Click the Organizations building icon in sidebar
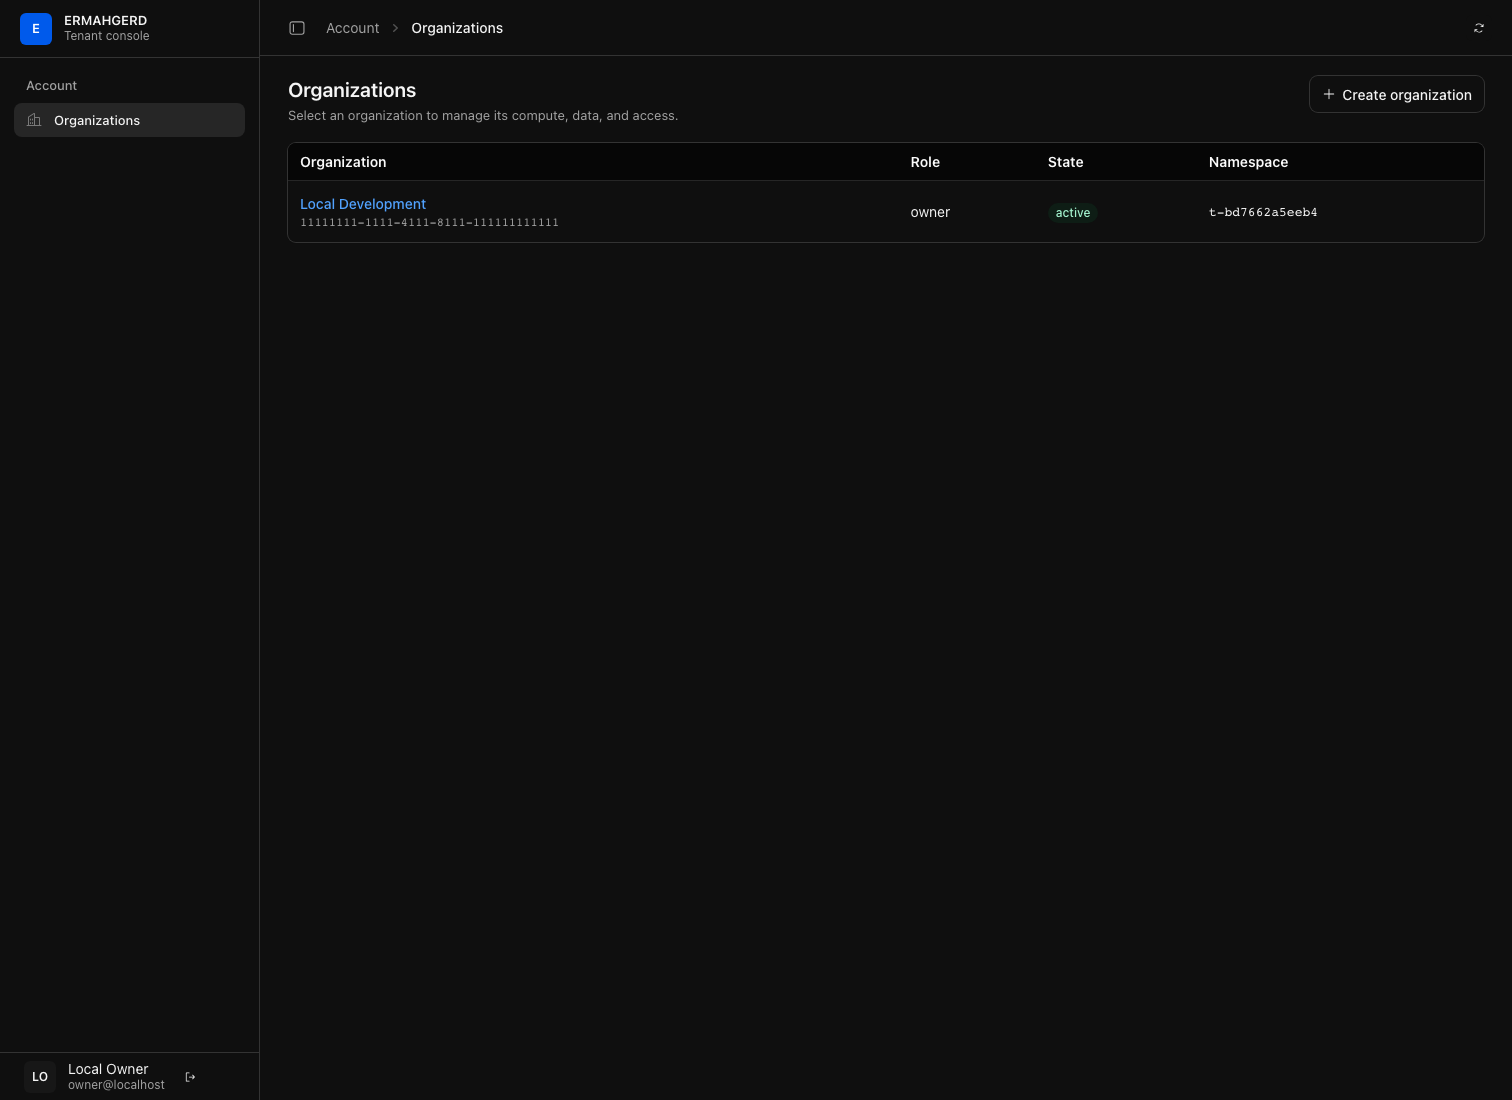Screen dimensions: 1512x1100 click(34, 120)
